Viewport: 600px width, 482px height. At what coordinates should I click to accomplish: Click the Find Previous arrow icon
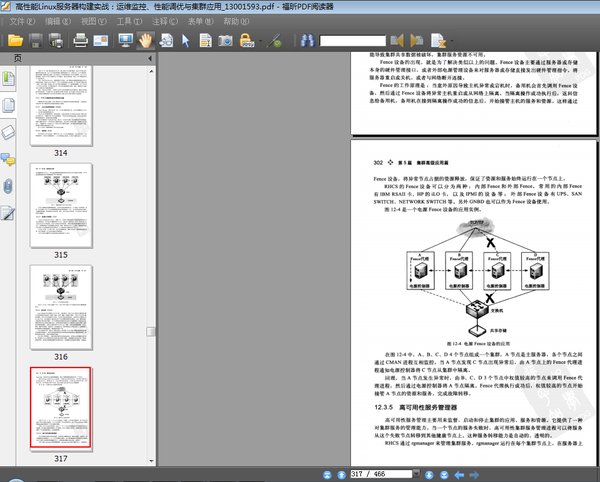coord(397,41)
